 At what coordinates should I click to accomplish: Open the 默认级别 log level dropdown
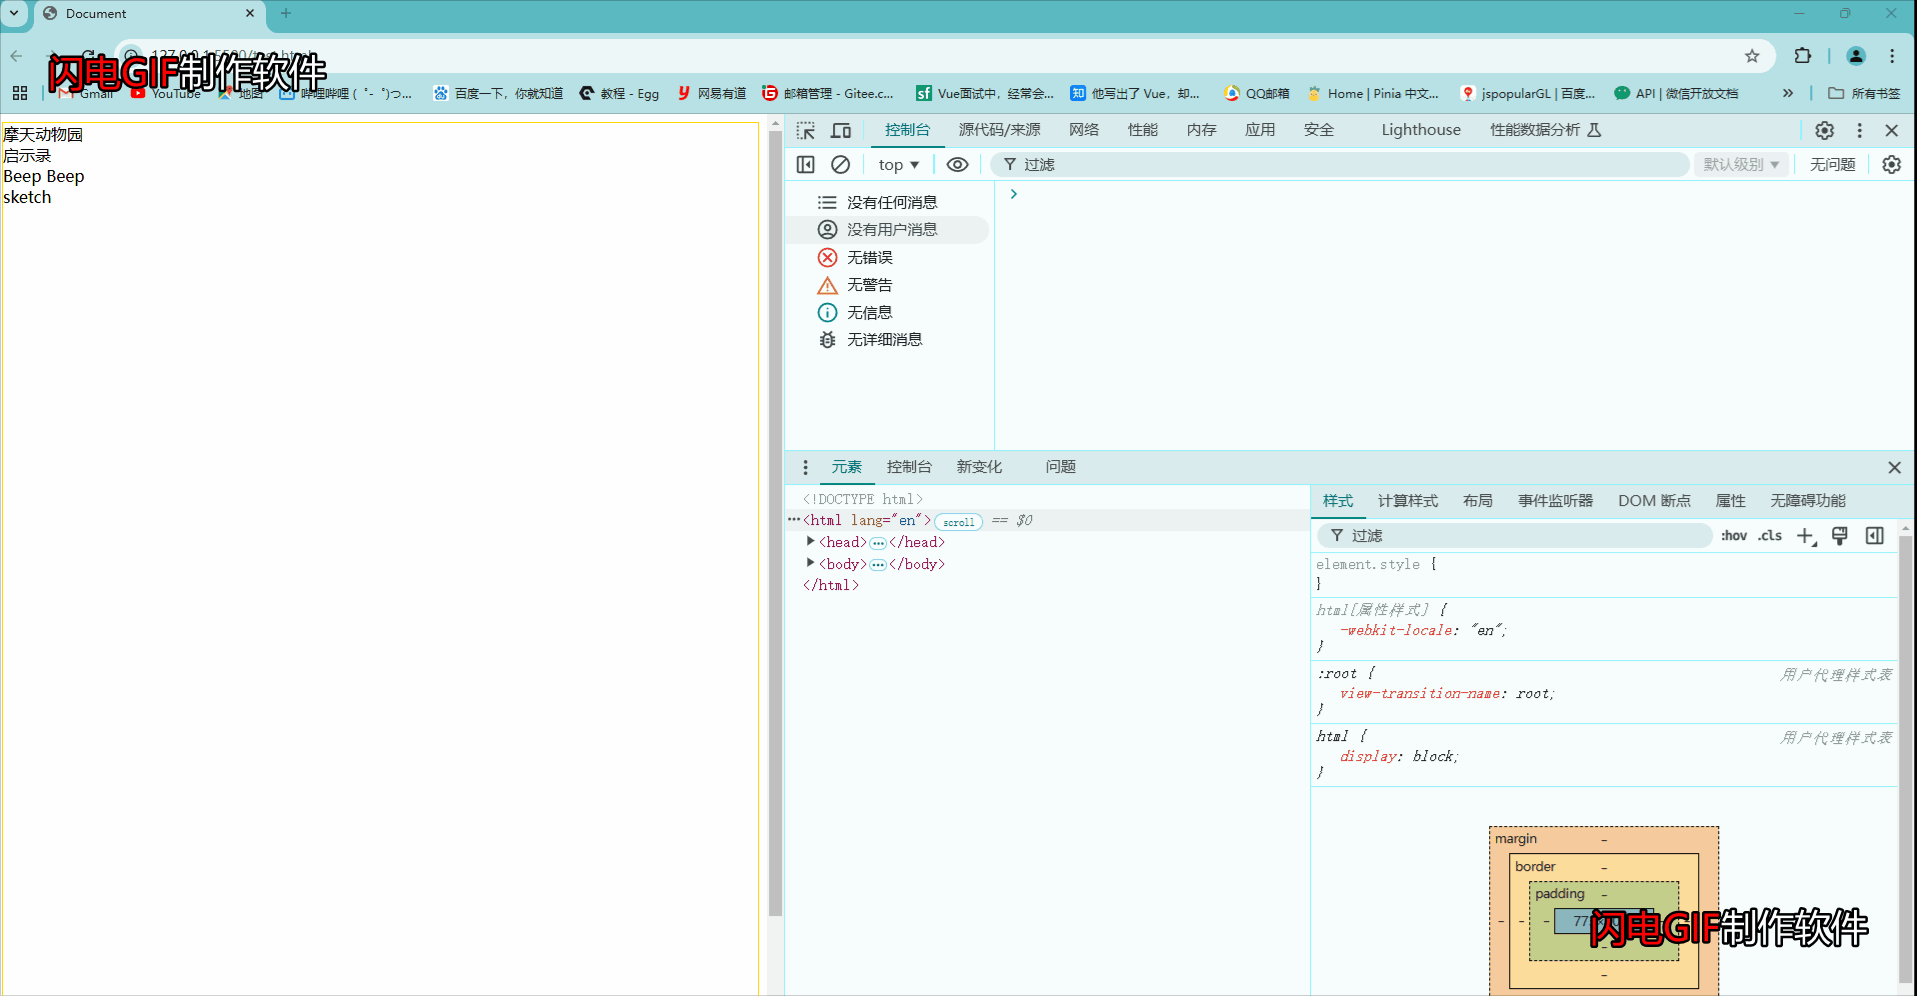[x=1741, y=165]
